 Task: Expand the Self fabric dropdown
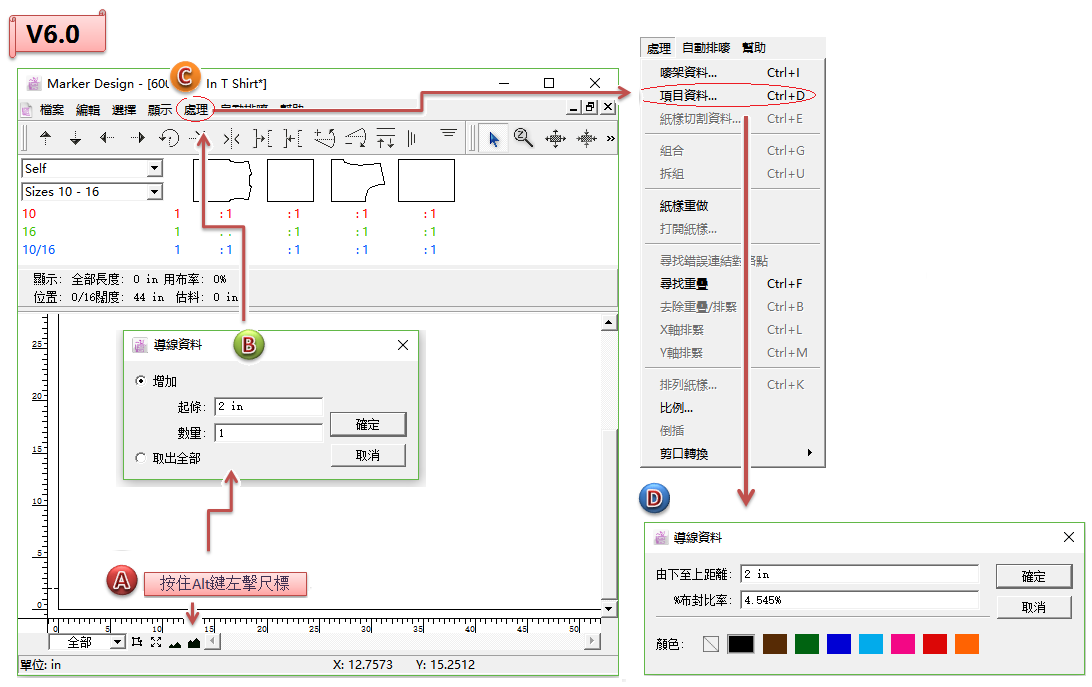pos(154,169)
